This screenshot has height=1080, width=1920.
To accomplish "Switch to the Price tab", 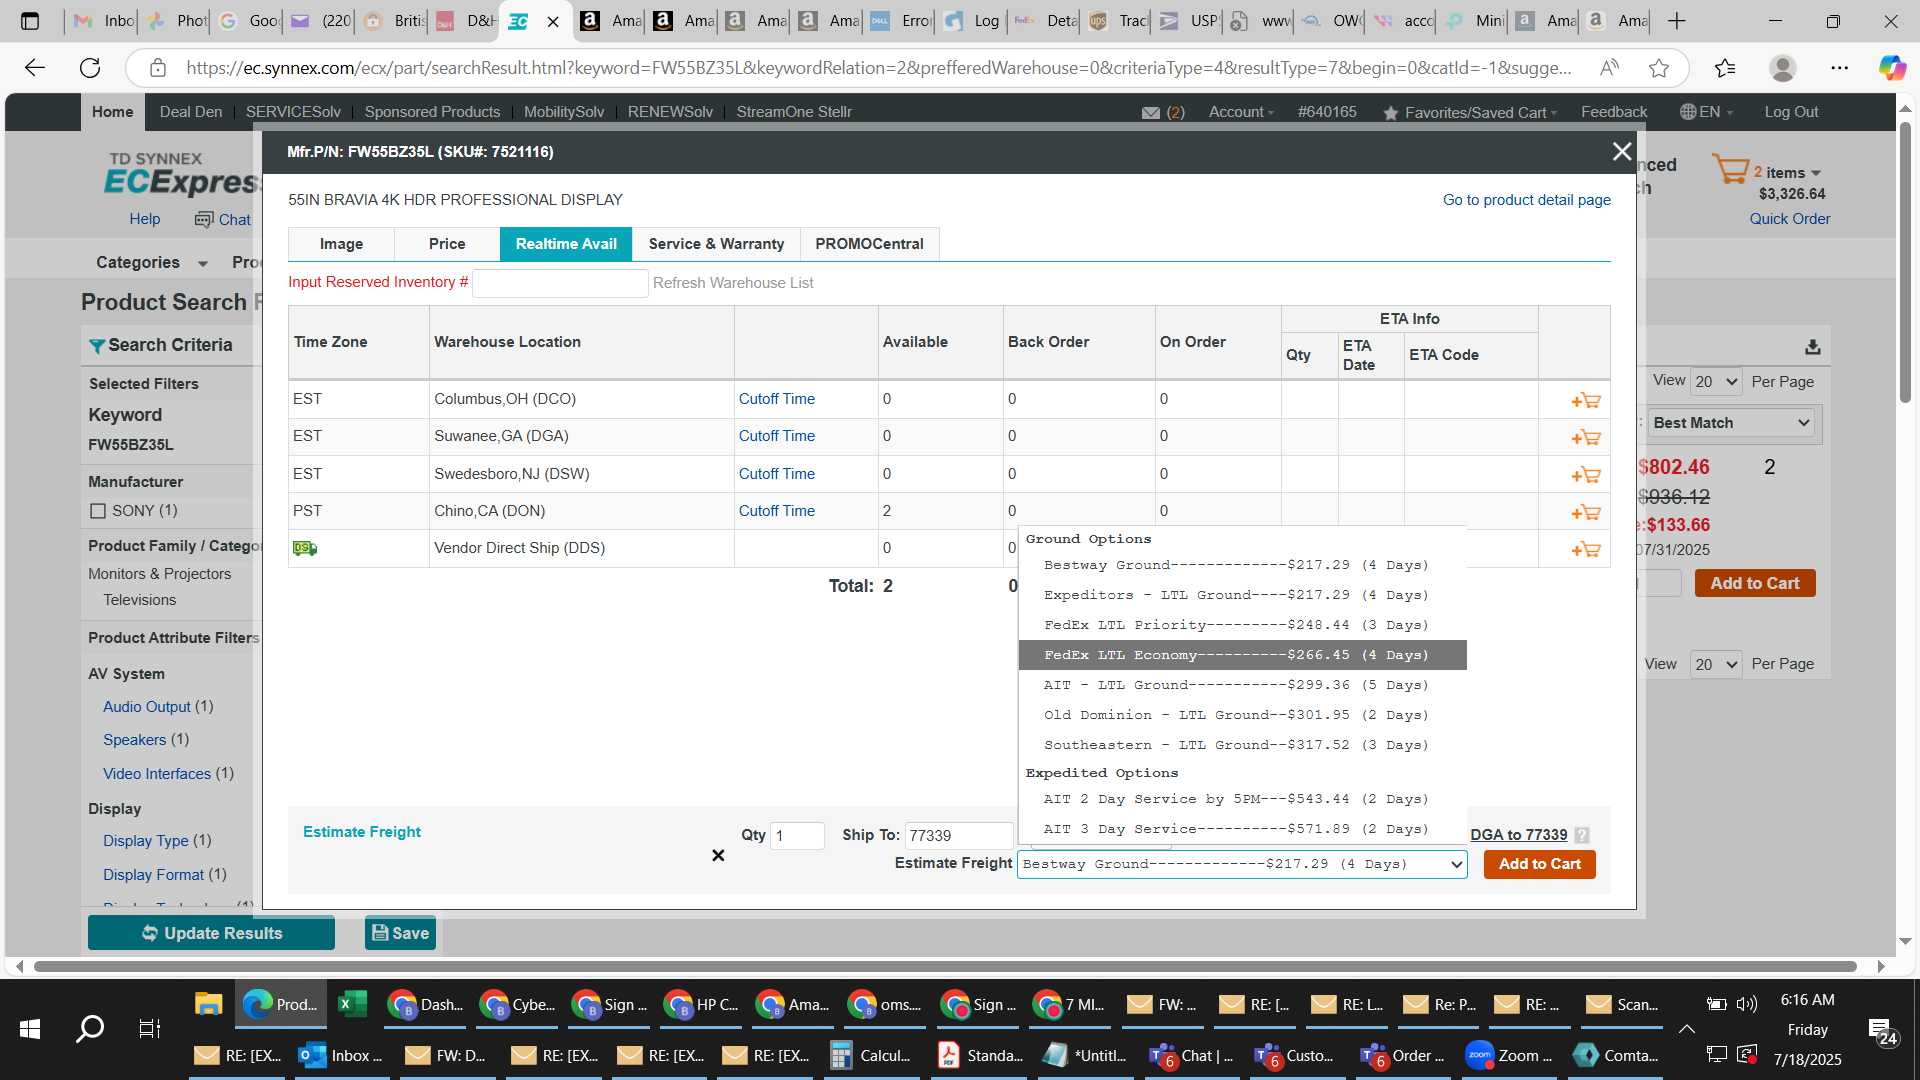I will 447,244.
